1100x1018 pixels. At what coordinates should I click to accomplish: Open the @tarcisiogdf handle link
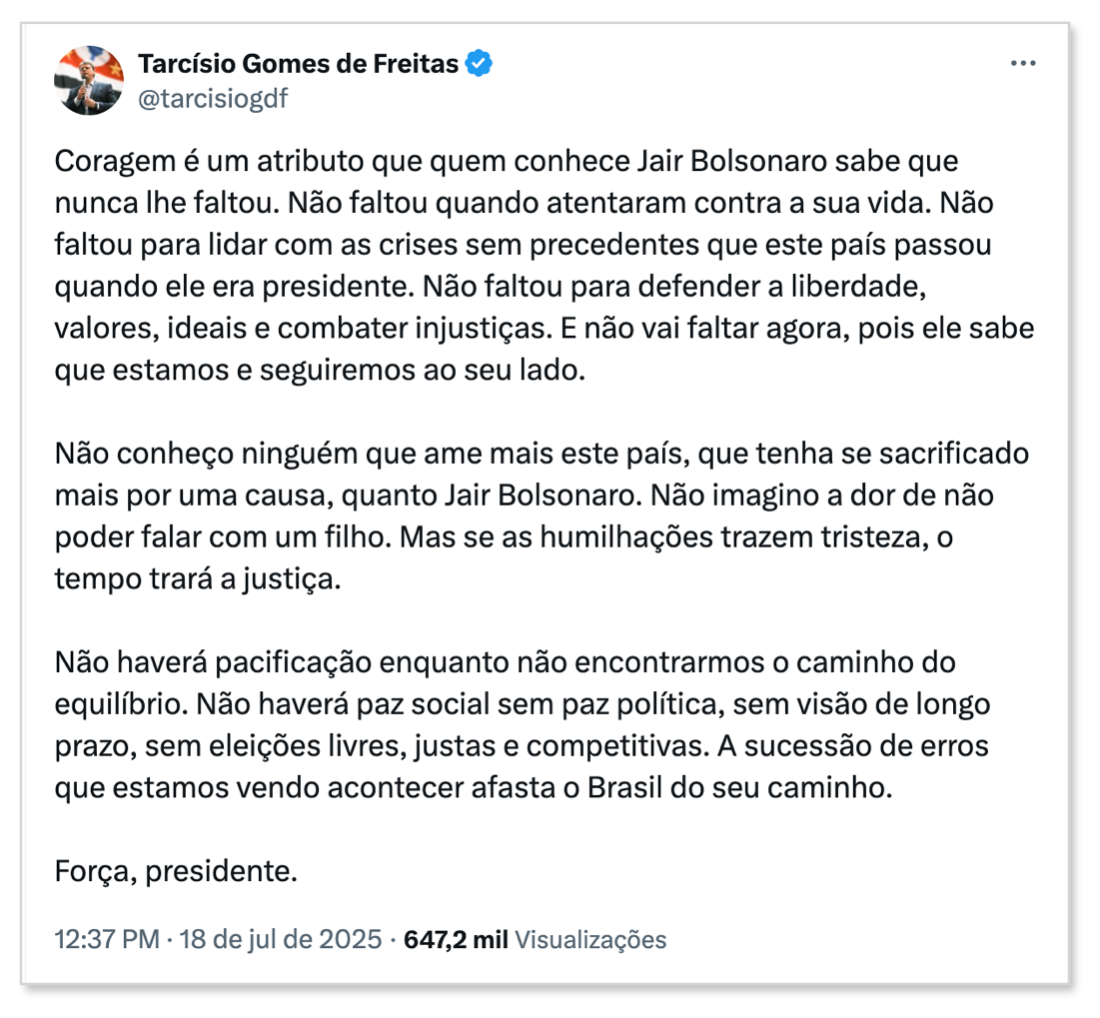213,98
